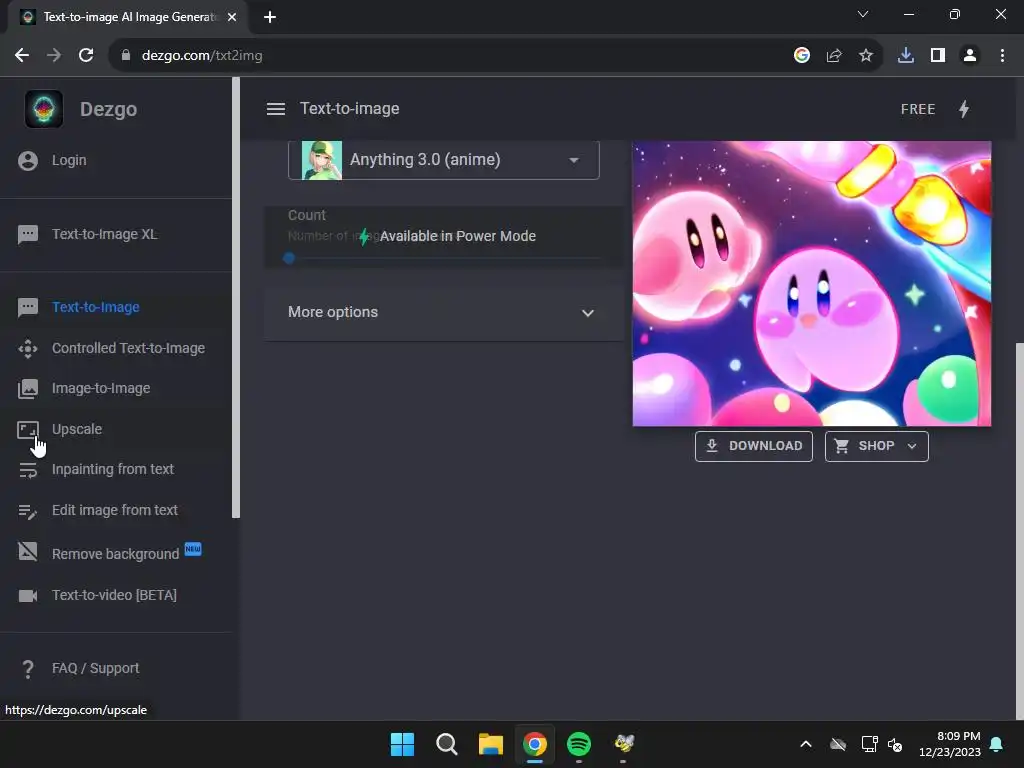
Task: Open browser downloads icon
Action: click(906, 56)
